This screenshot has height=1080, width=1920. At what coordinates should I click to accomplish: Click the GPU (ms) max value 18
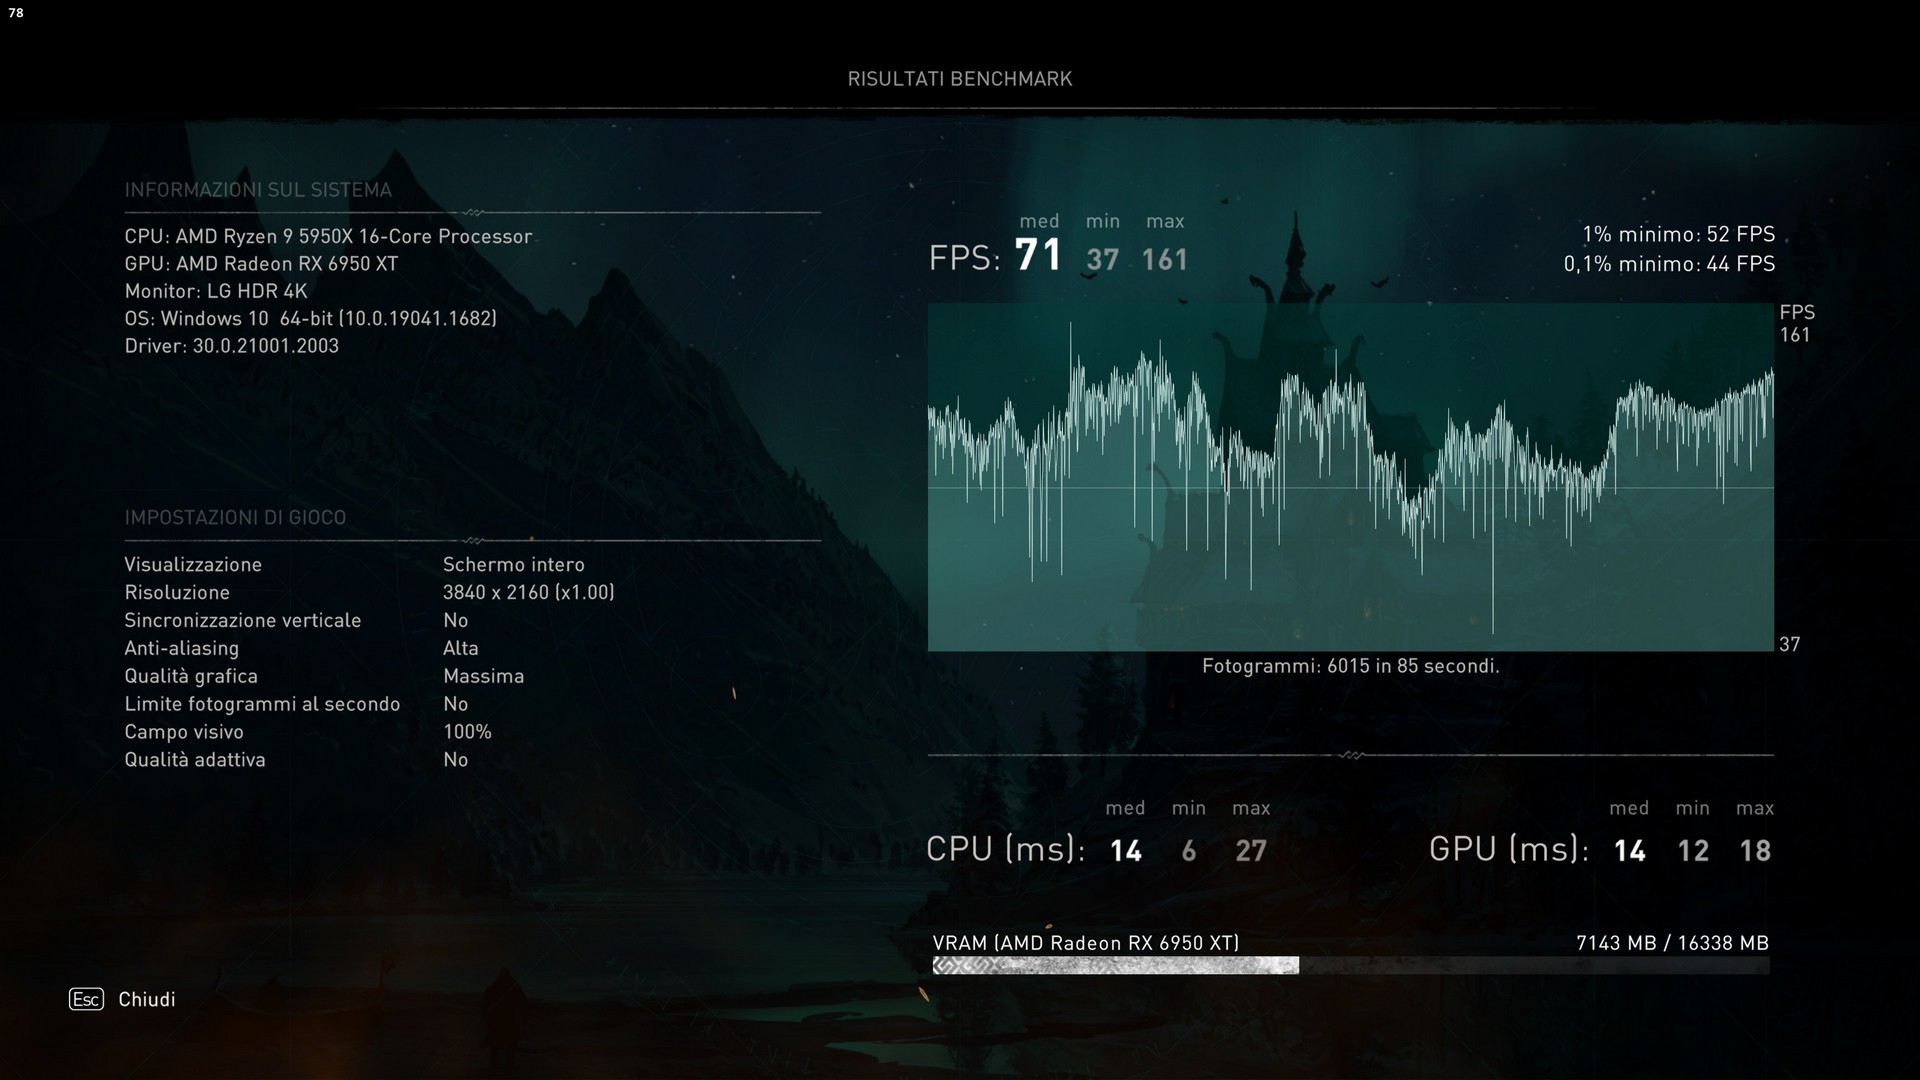pos(1755,851)
